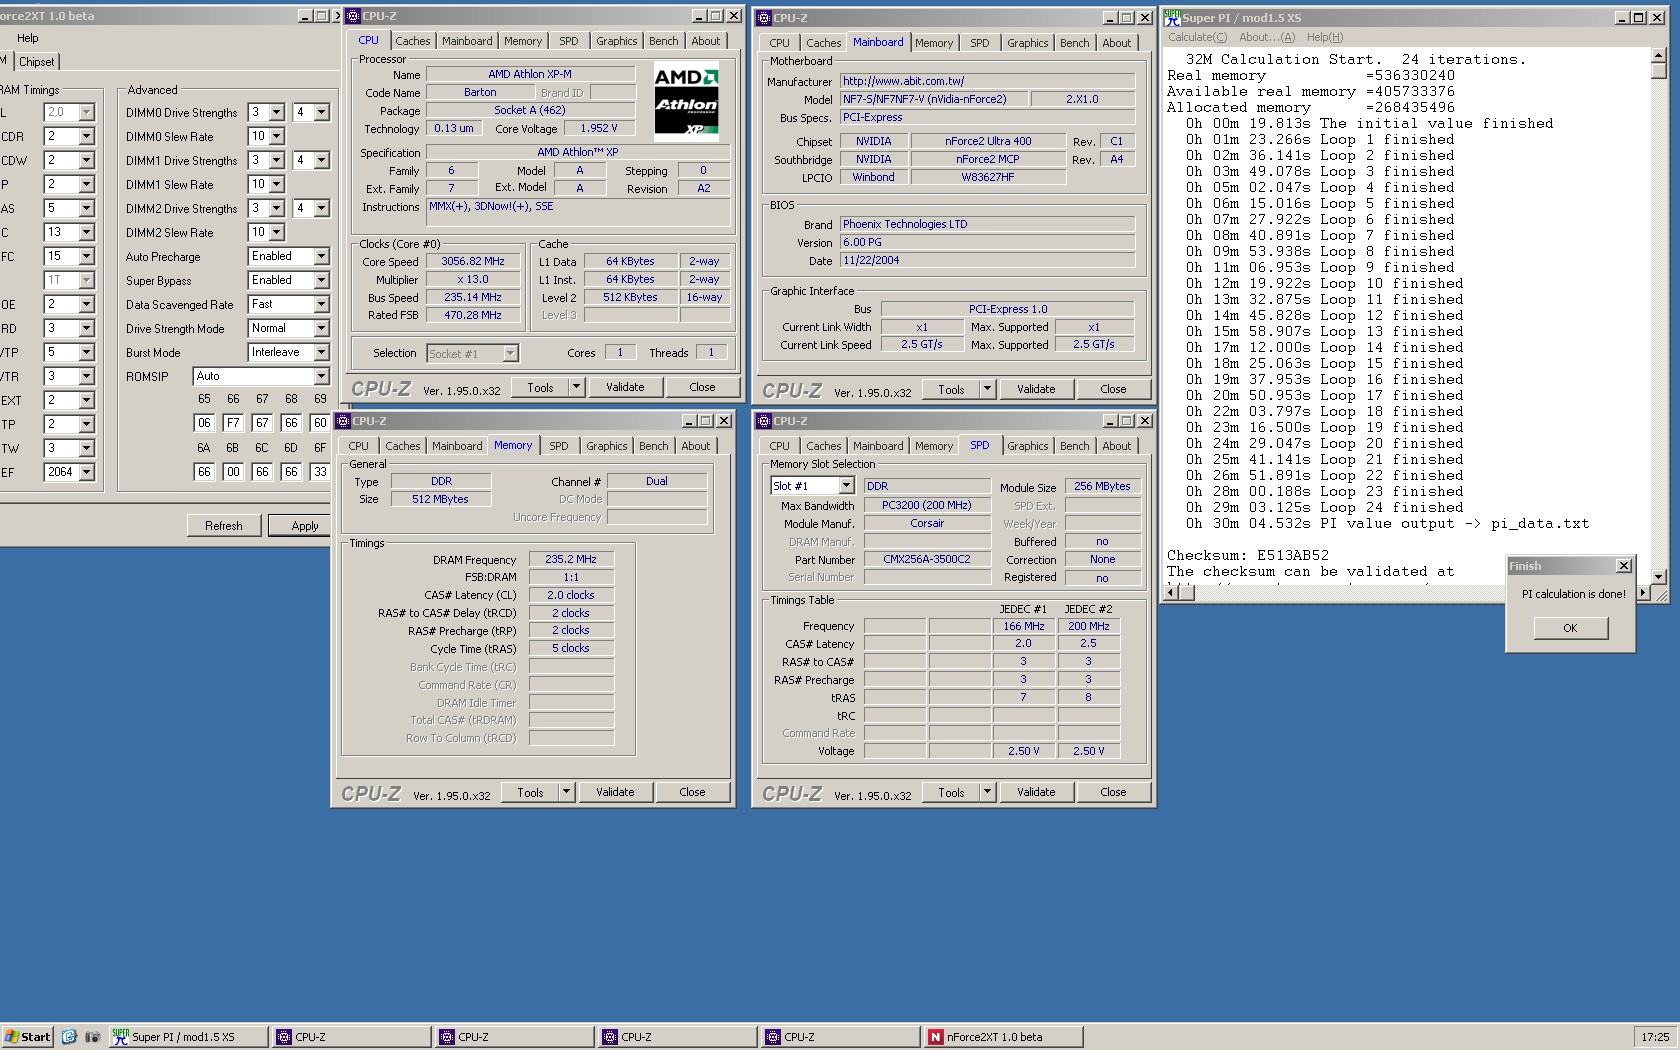Open the Help menu in nForce2XT
The image size is (1680, 1050).
pyautogui.click(x=28, y=38)
